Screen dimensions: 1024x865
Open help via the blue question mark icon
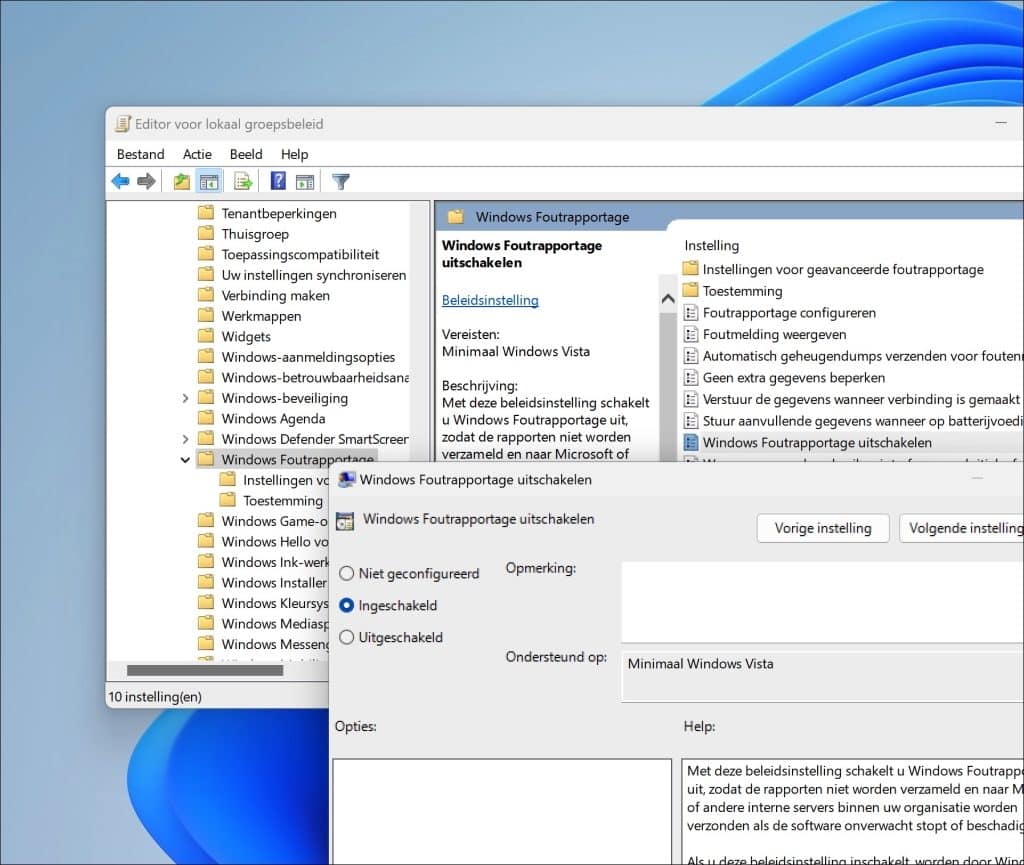pos(278,181)
